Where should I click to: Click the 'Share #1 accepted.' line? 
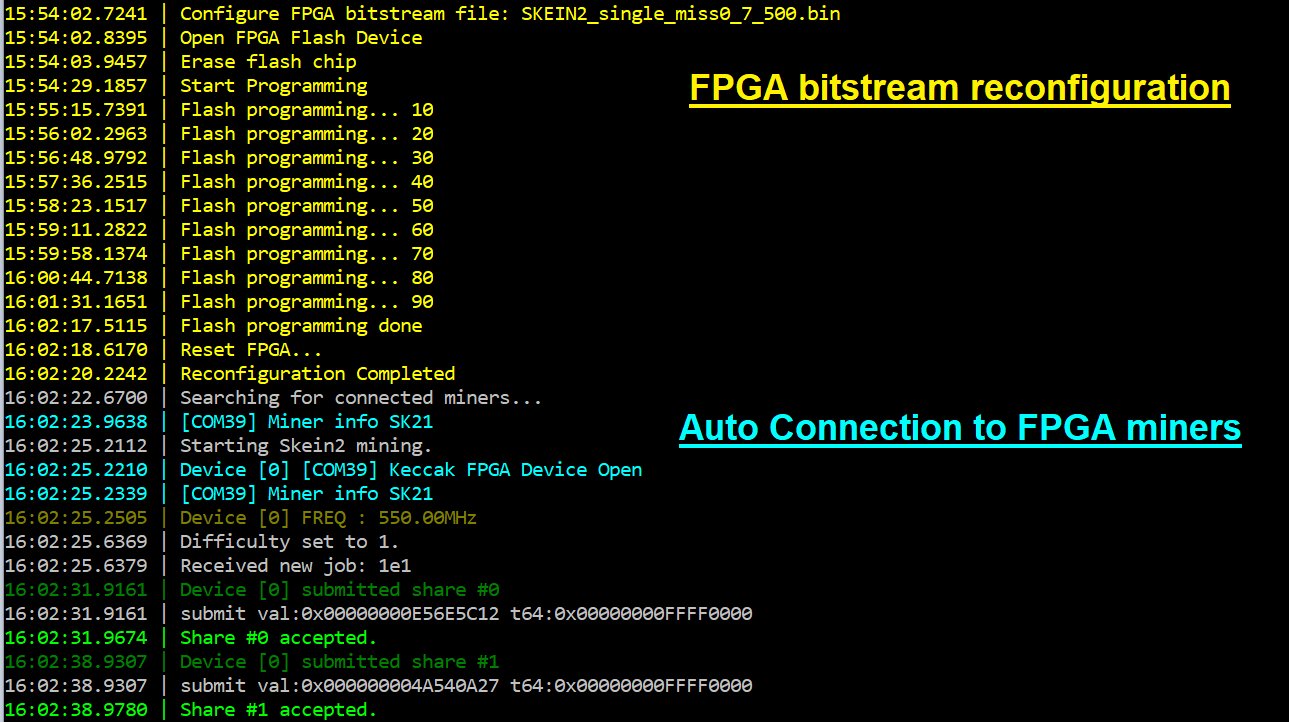point(191,710)
